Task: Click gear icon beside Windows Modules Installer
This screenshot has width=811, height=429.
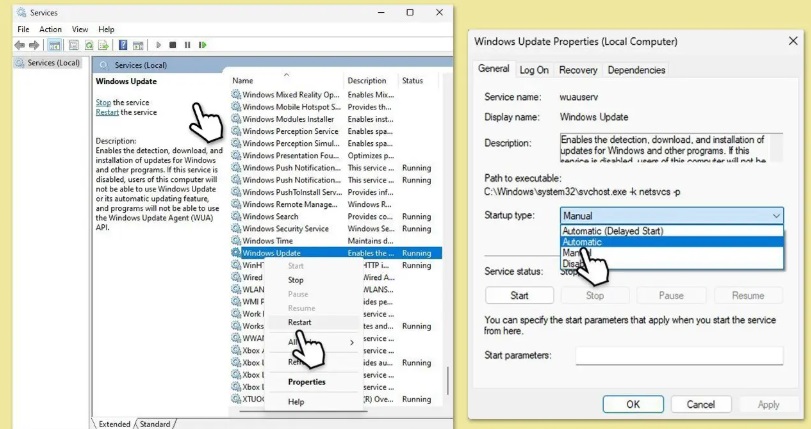Action: point(236,119)
